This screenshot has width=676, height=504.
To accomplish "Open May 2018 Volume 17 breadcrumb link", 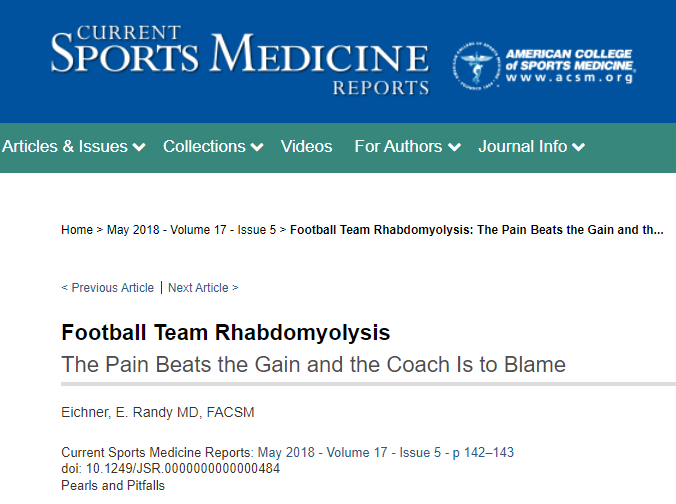I will 191,230.
